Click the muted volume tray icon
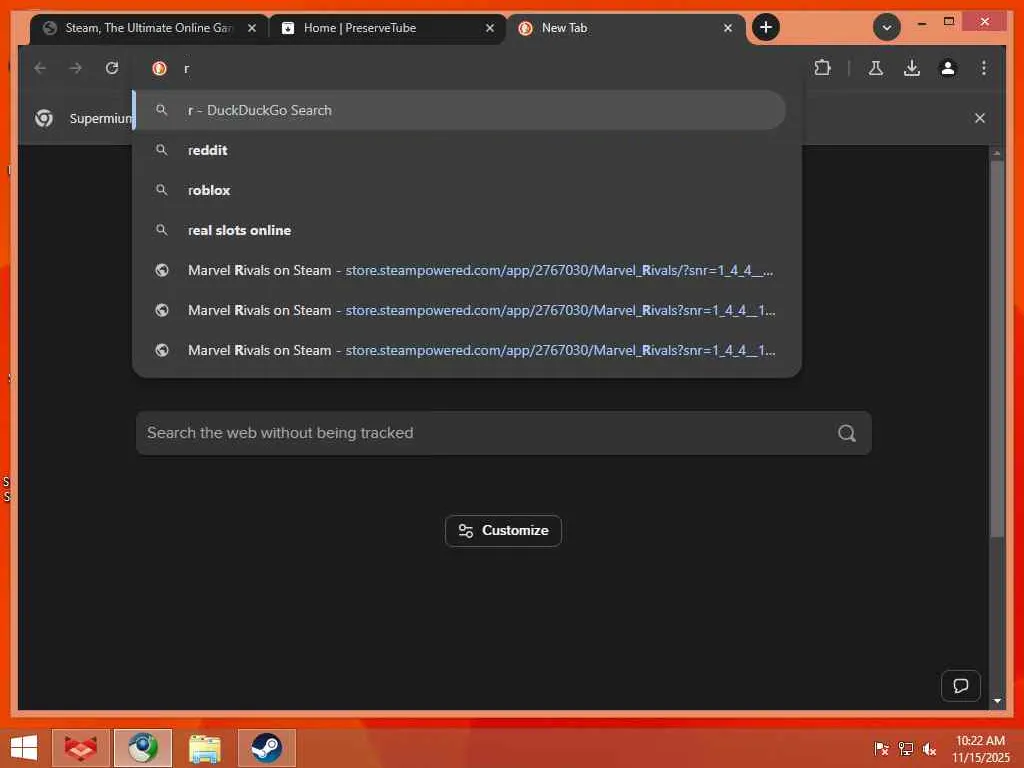Viewport: 1024px width, 768px height. (x=929, y=749)
